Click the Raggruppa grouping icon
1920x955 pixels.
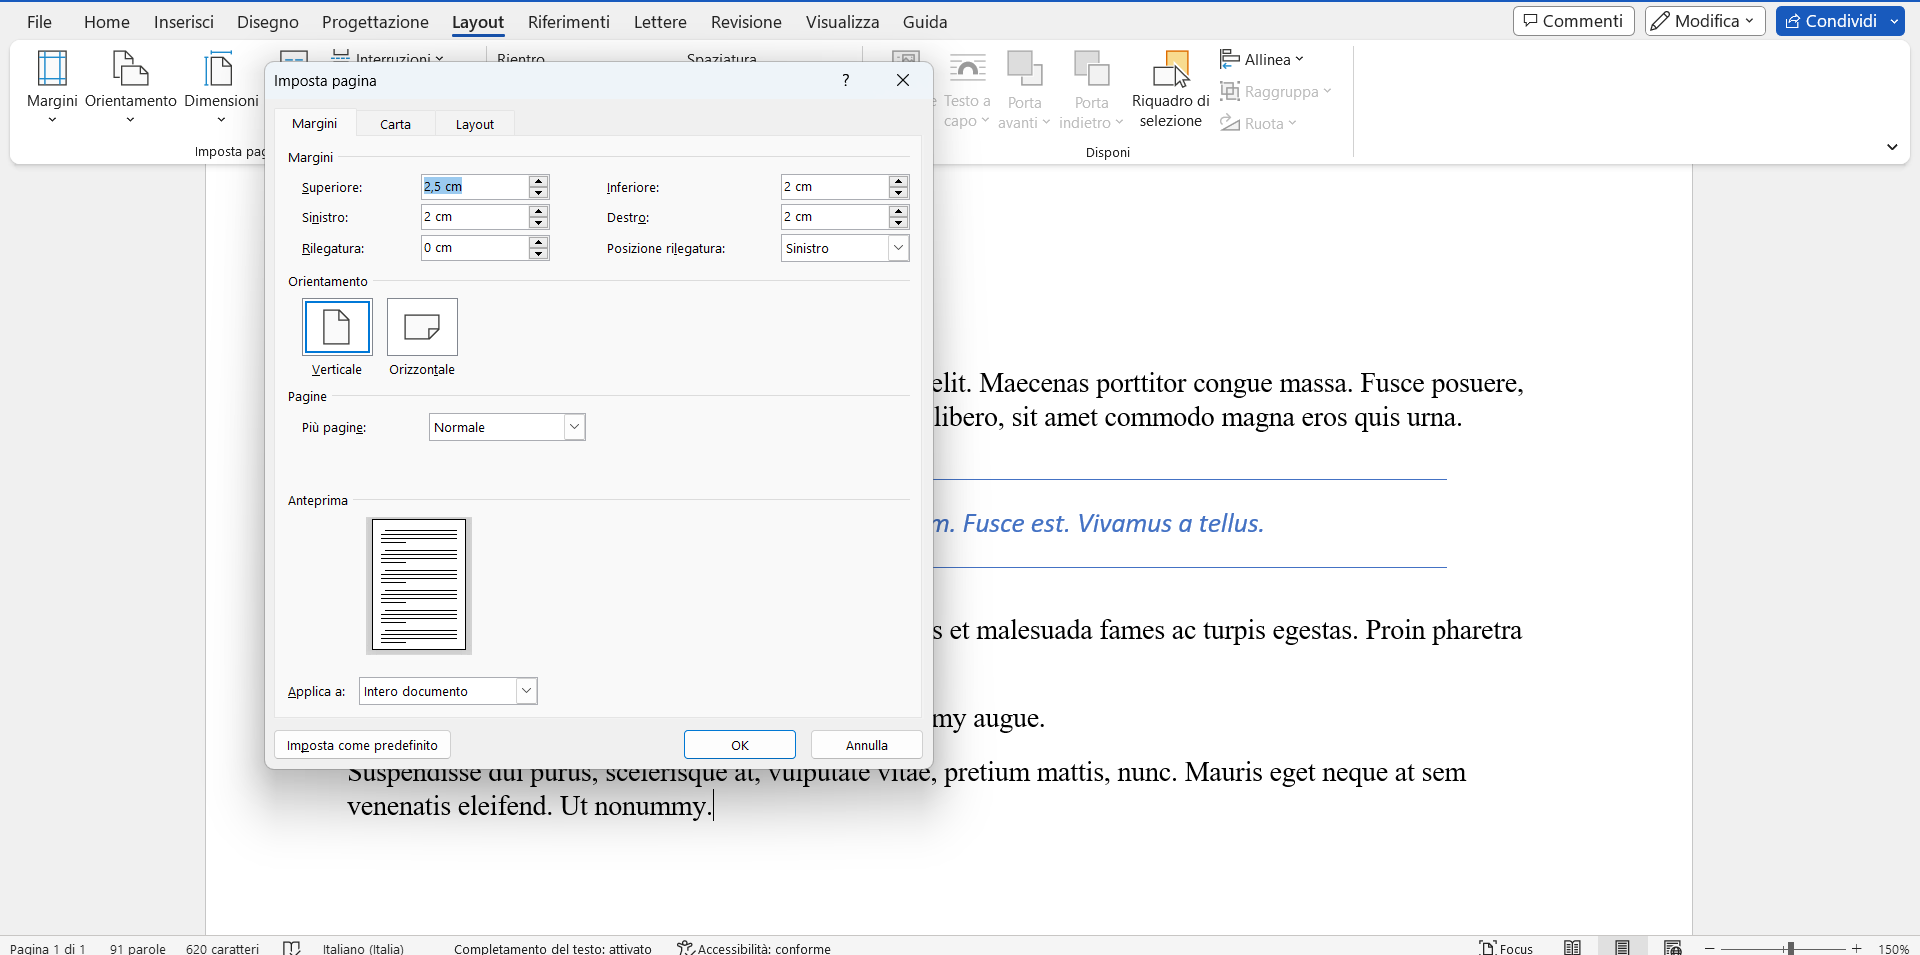click(1276, 91)
